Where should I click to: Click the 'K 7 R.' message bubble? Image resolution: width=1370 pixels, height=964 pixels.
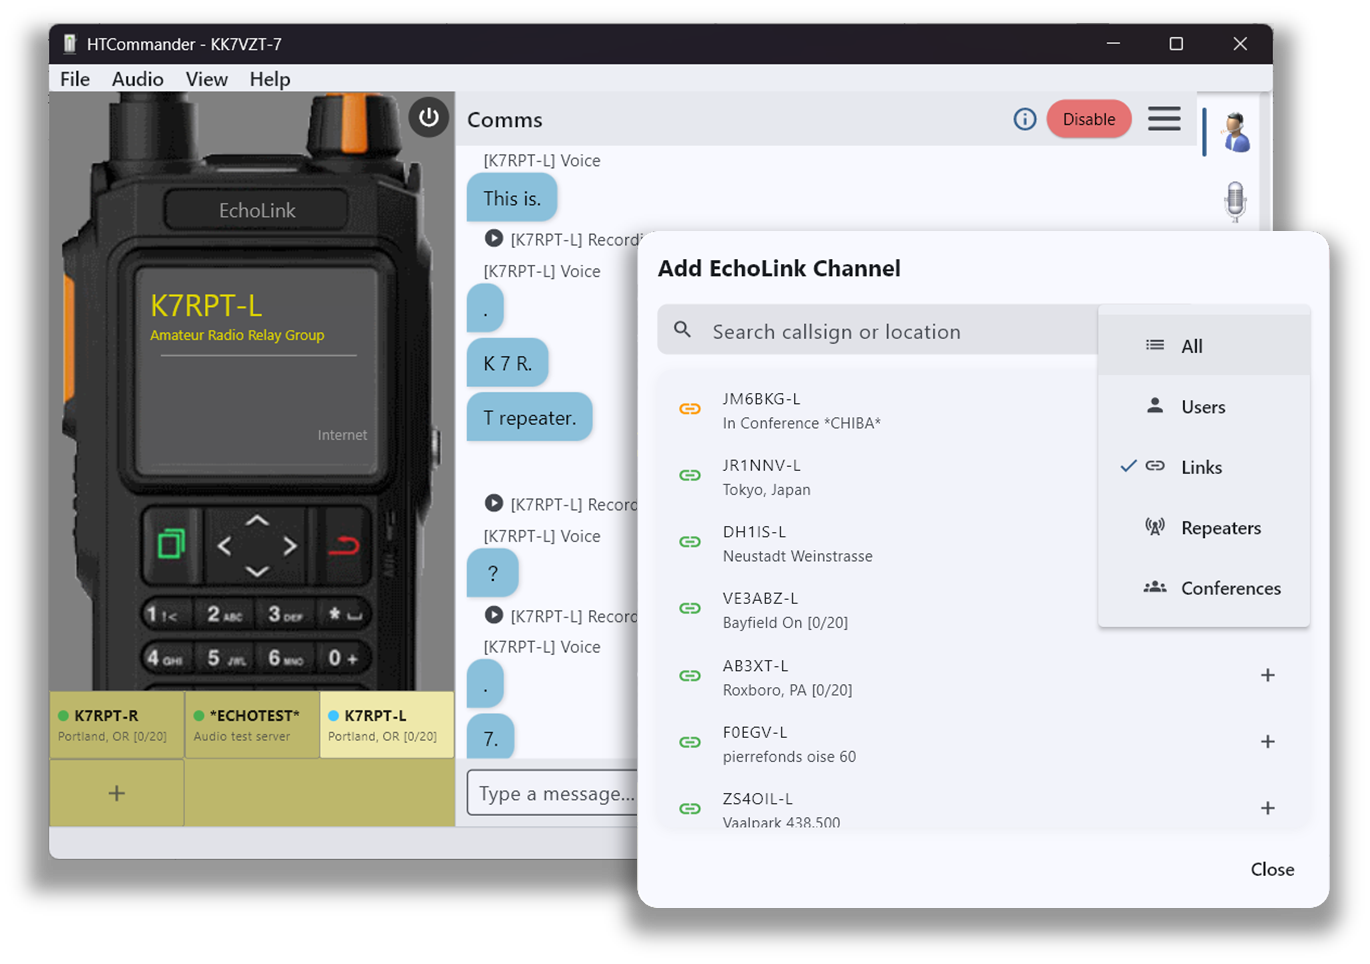coord(508,363)
